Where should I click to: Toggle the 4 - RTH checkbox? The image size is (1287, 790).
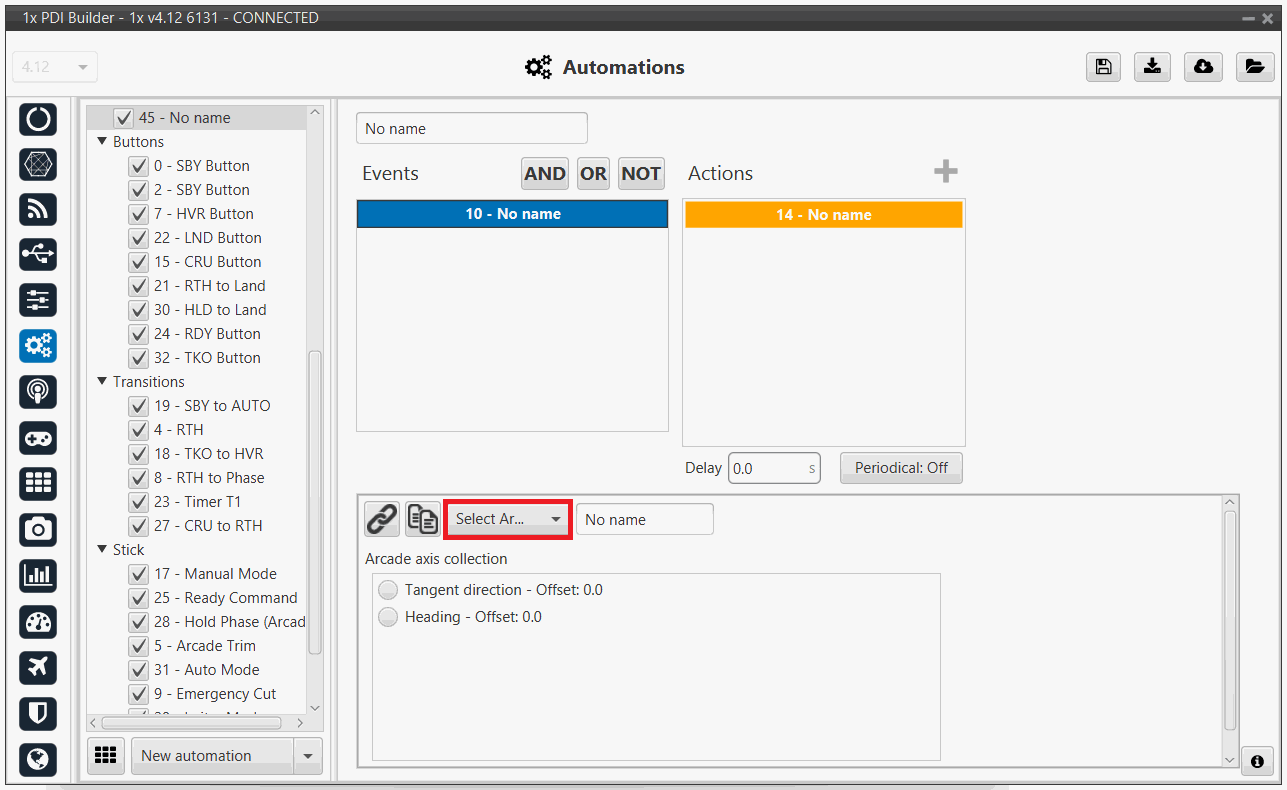pos(139,430)
